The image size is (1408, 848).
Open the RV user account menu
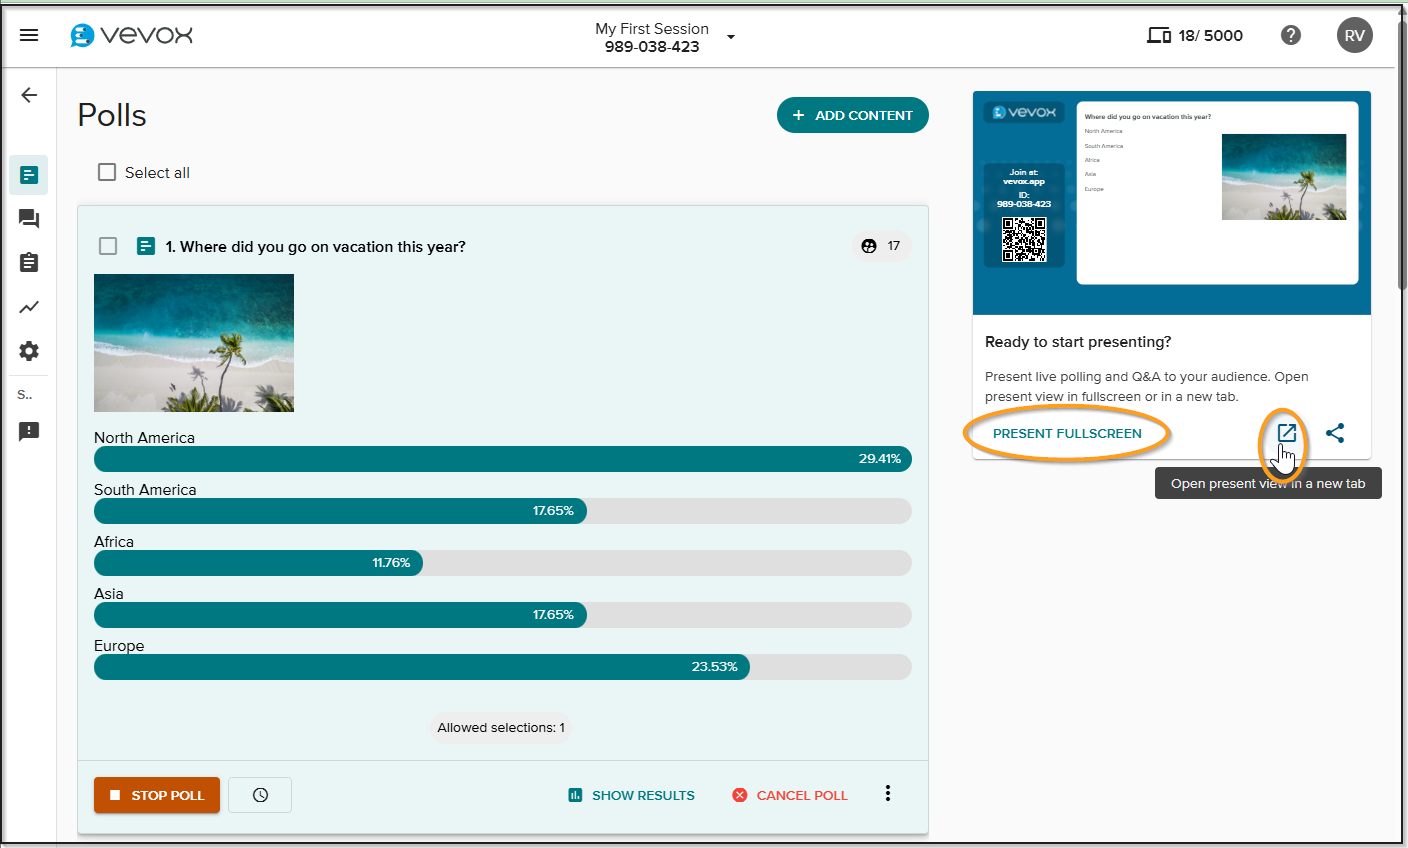click(x=1354, y=36)
